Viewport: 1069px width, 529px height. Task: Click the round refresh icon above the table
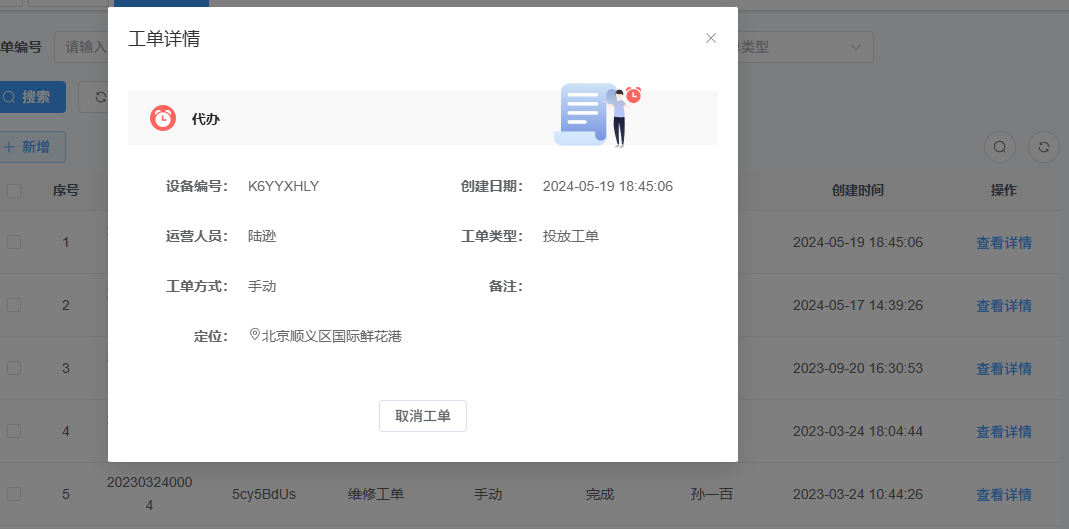(1044, 147)
